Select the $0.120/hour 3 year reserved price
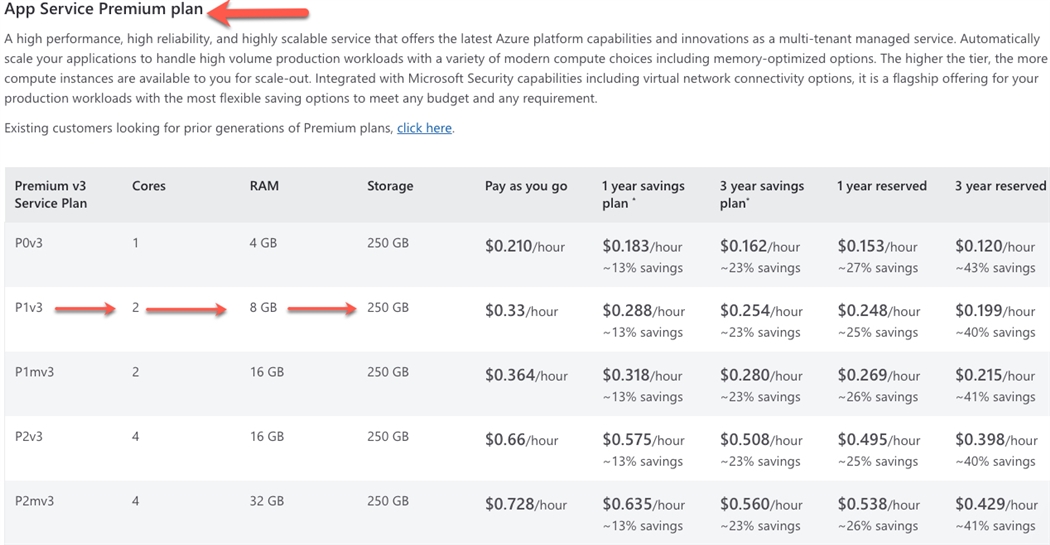This screenshot has width=1050, height=545. (995, 246)
